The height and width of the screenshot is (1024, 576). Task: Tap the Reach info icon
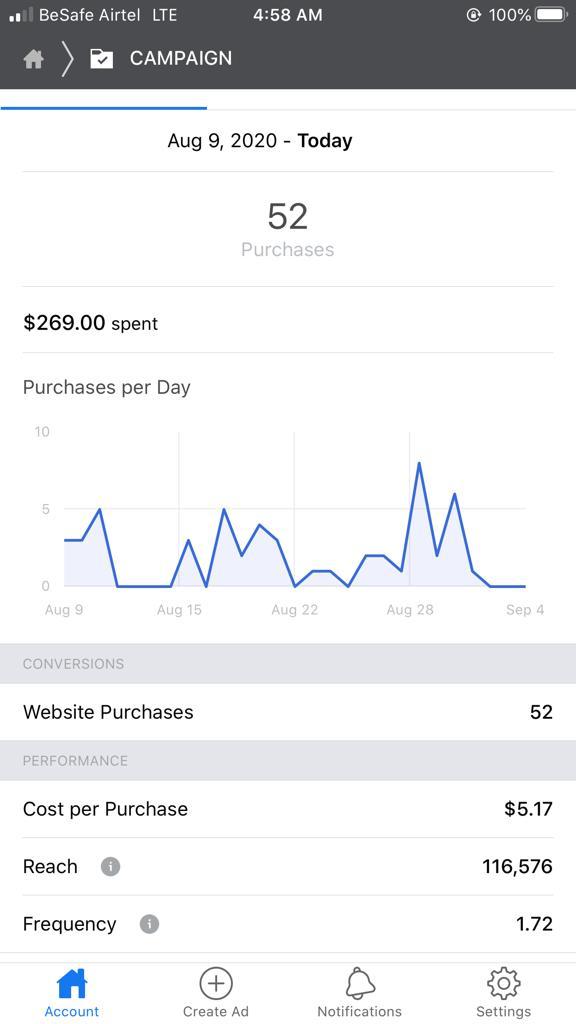110,867
